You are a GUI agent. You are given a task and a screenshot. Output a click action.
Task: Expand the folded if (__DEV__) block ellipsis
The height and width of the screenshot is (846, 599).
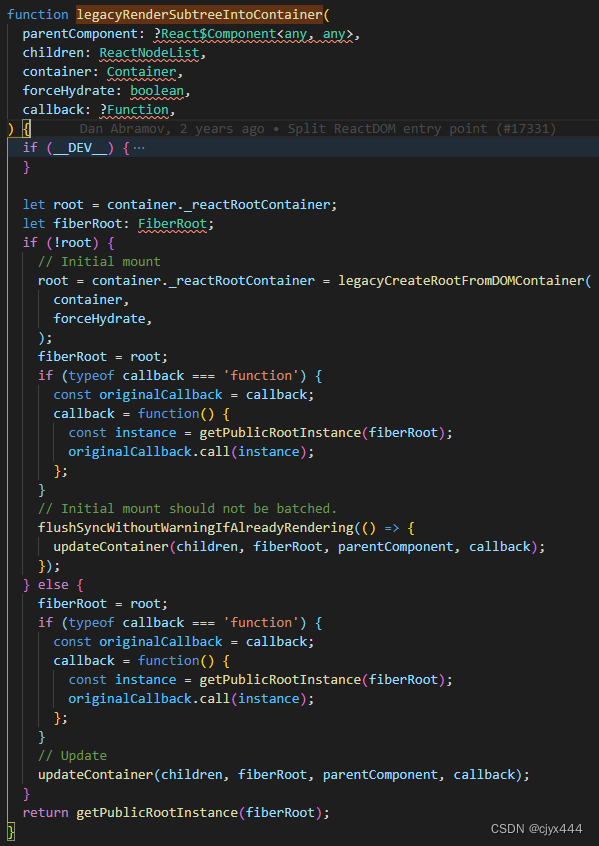139,148
